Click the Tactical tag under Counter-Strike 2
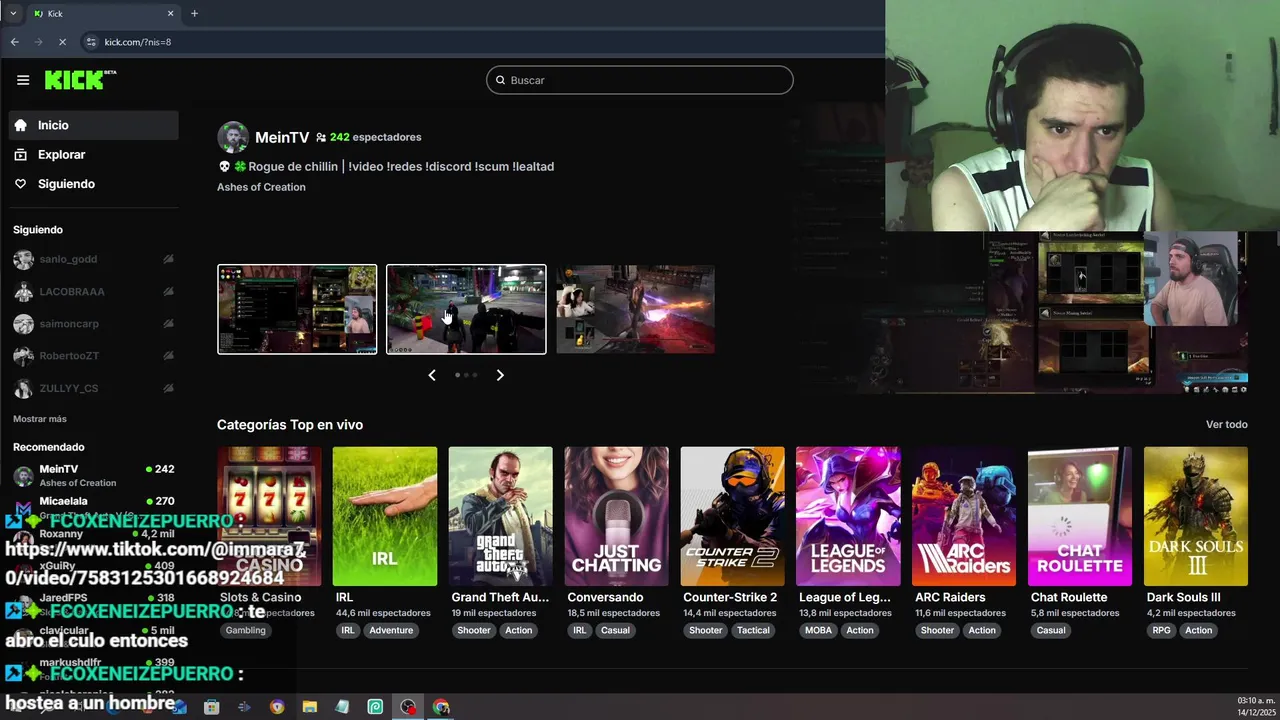This screenshot has height=720, width=1280. 753,630
